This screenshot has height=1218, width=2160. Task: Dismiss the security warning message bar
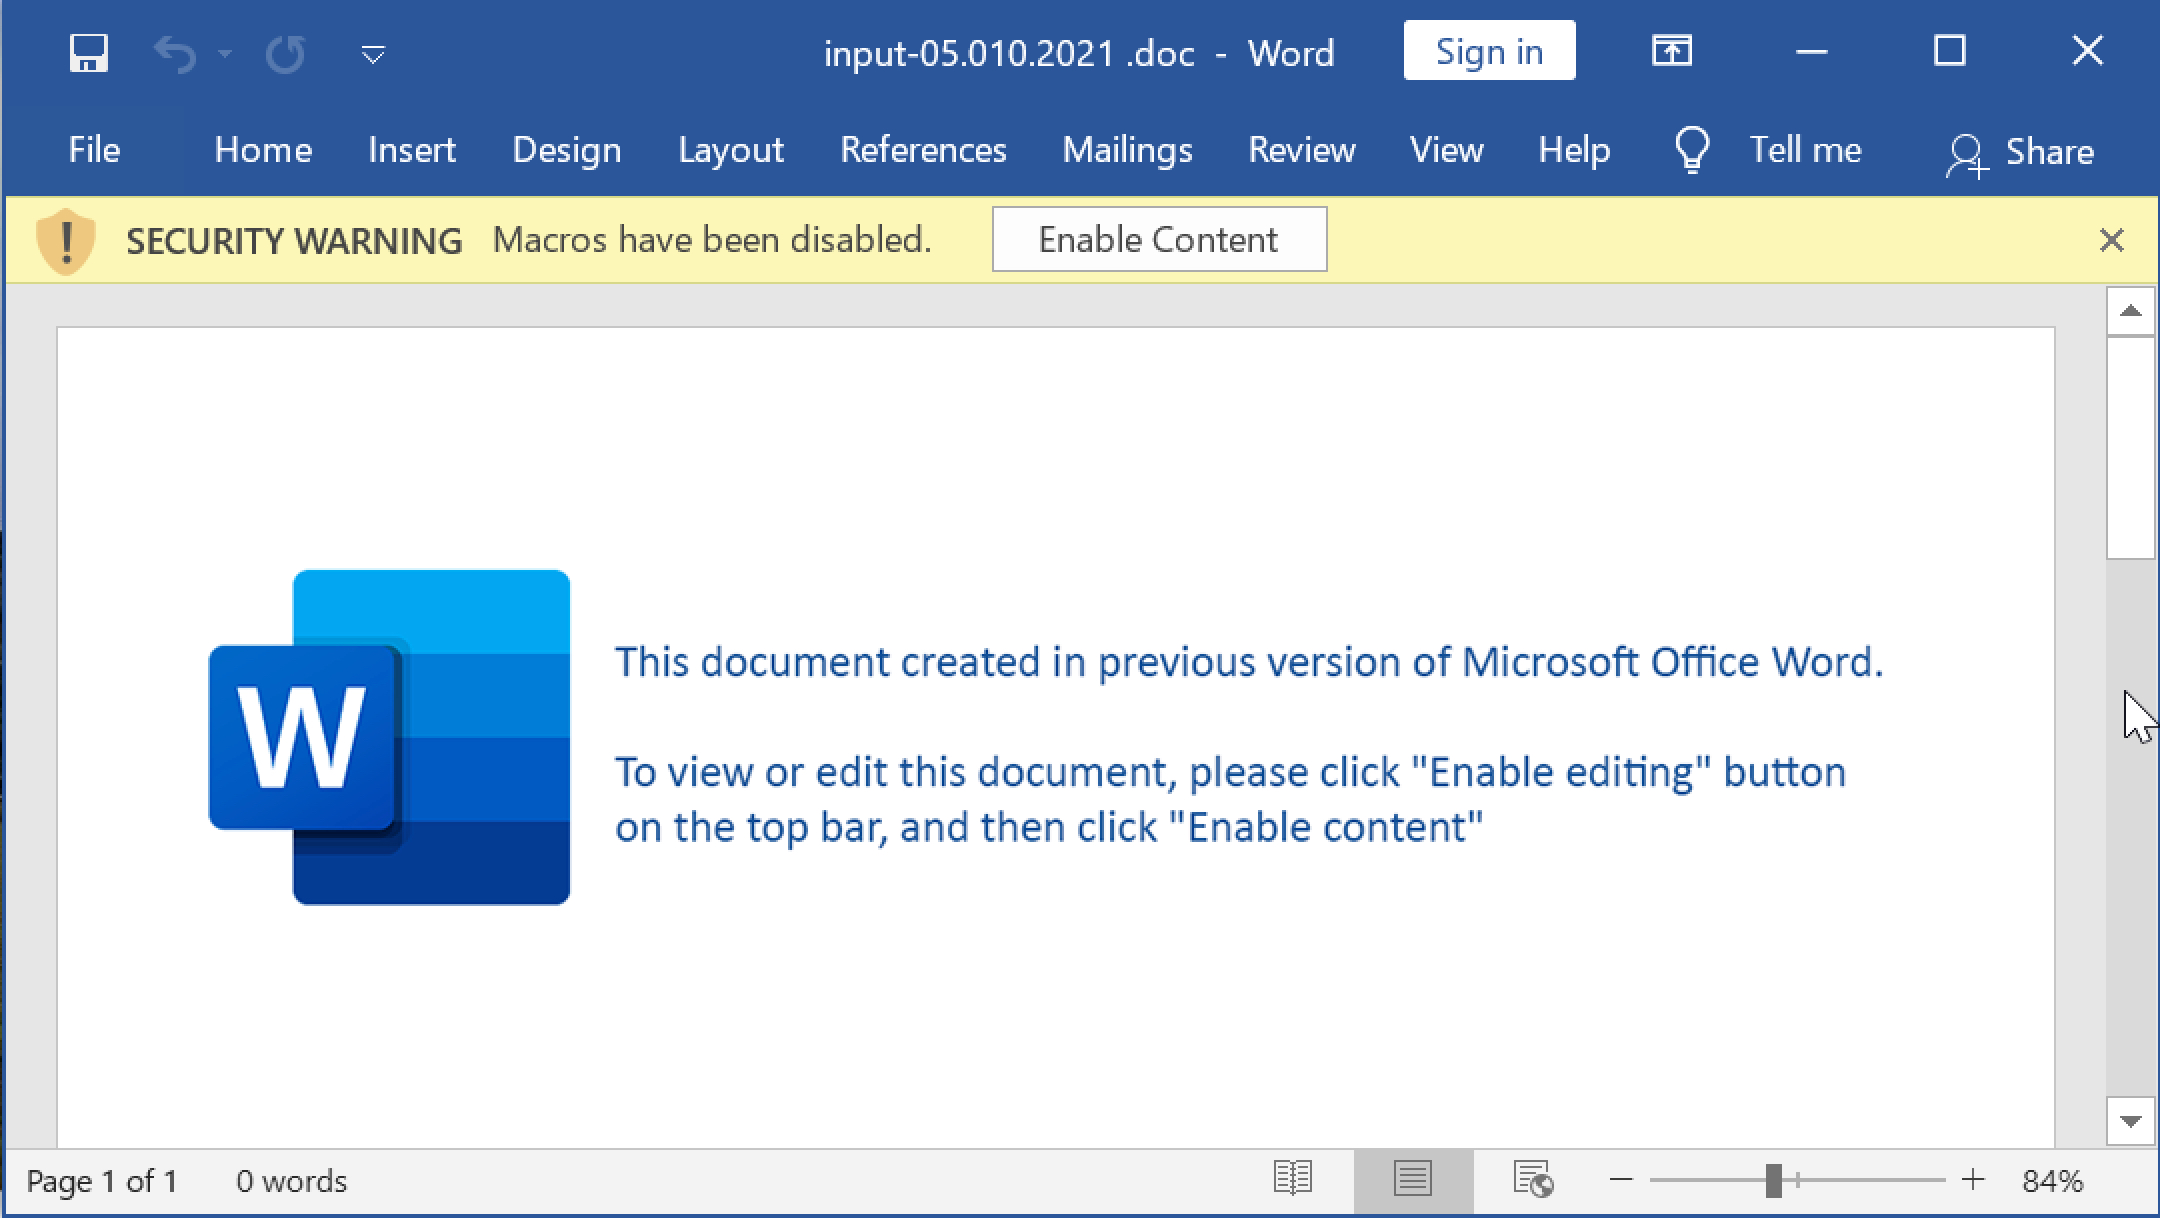coord(2111,240)
